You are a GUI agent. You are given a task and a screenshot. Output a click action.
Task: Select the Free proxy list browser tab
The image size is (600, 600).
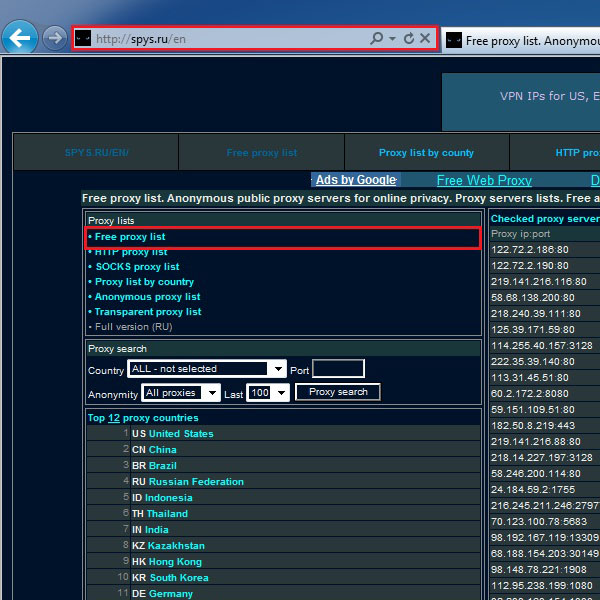(x=520, y=41)
